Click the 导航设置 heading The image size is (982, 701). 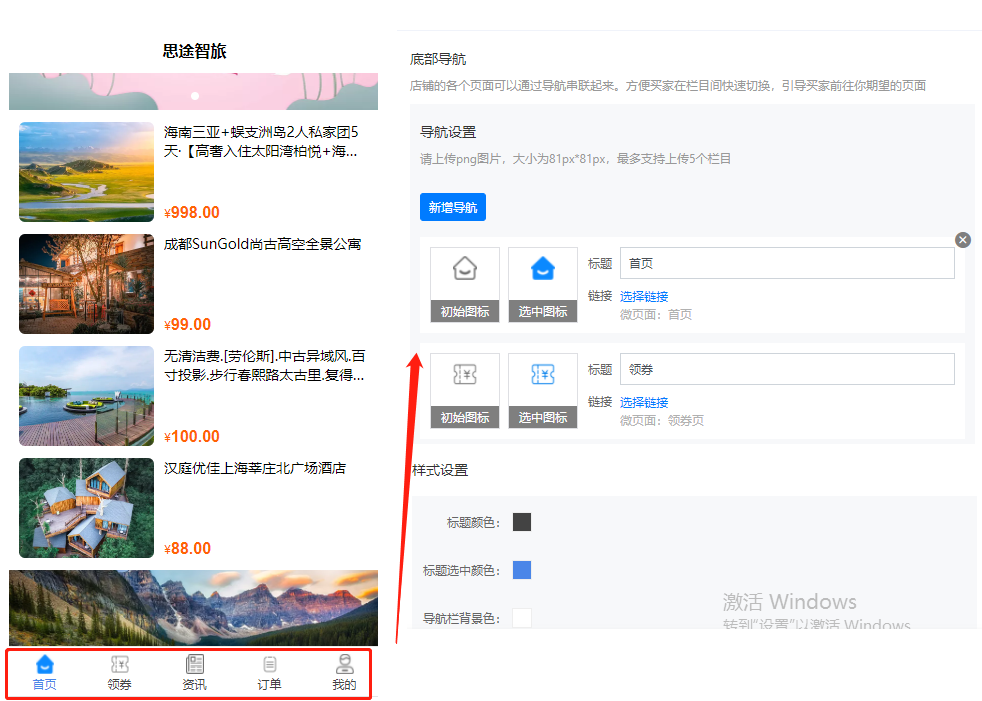tap(448, 132)
